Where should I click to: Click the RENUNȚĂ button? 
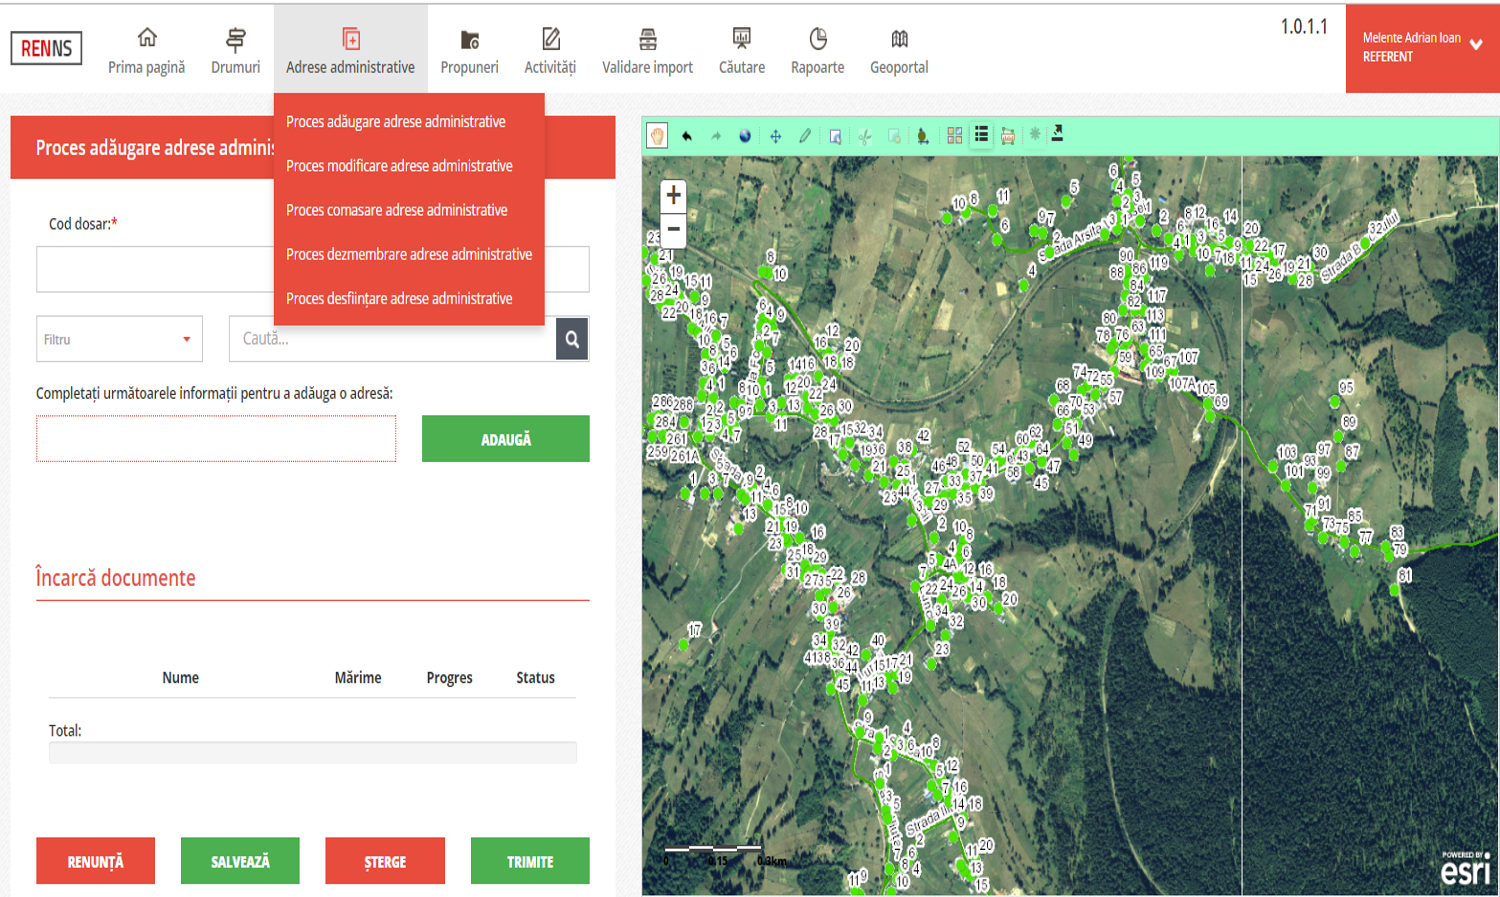tap(96, 861)
